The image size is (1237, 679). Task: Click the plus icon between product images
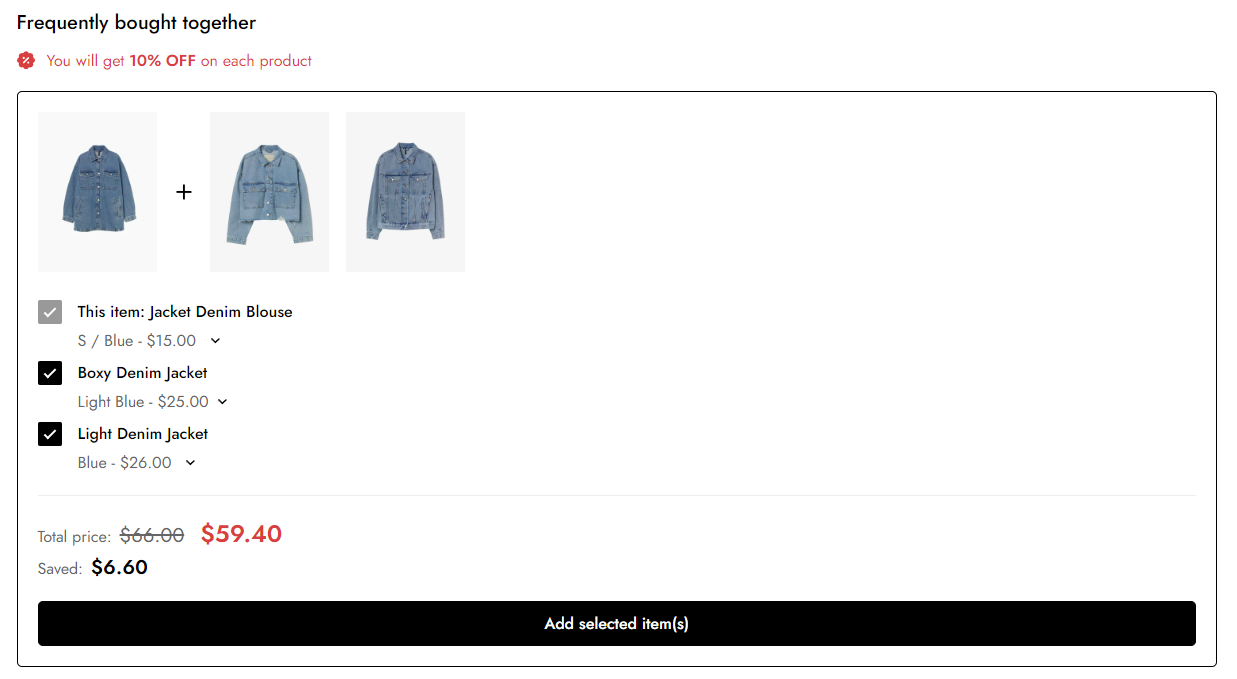point(184,192)
